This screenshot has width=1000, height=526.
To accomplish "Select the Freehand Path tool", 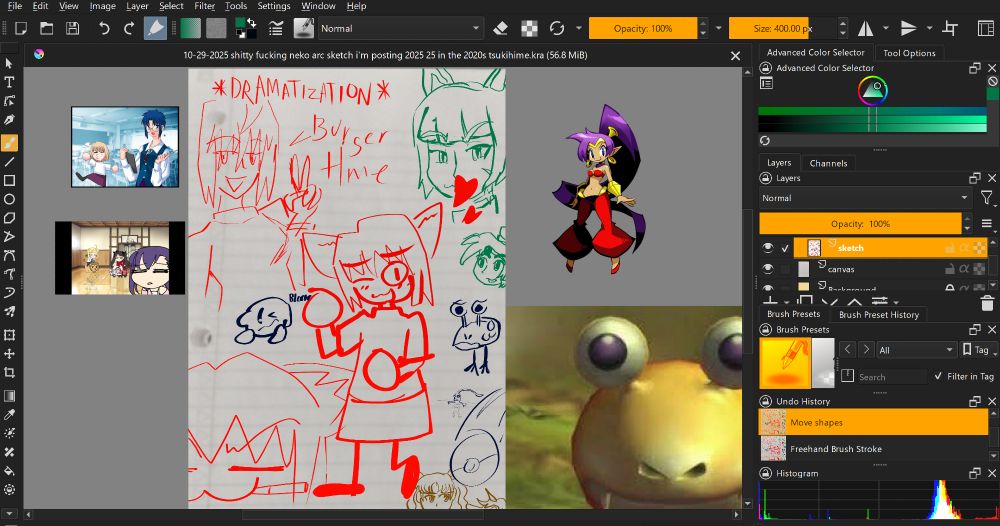I will pyautogui.click(x=9, y=274).
